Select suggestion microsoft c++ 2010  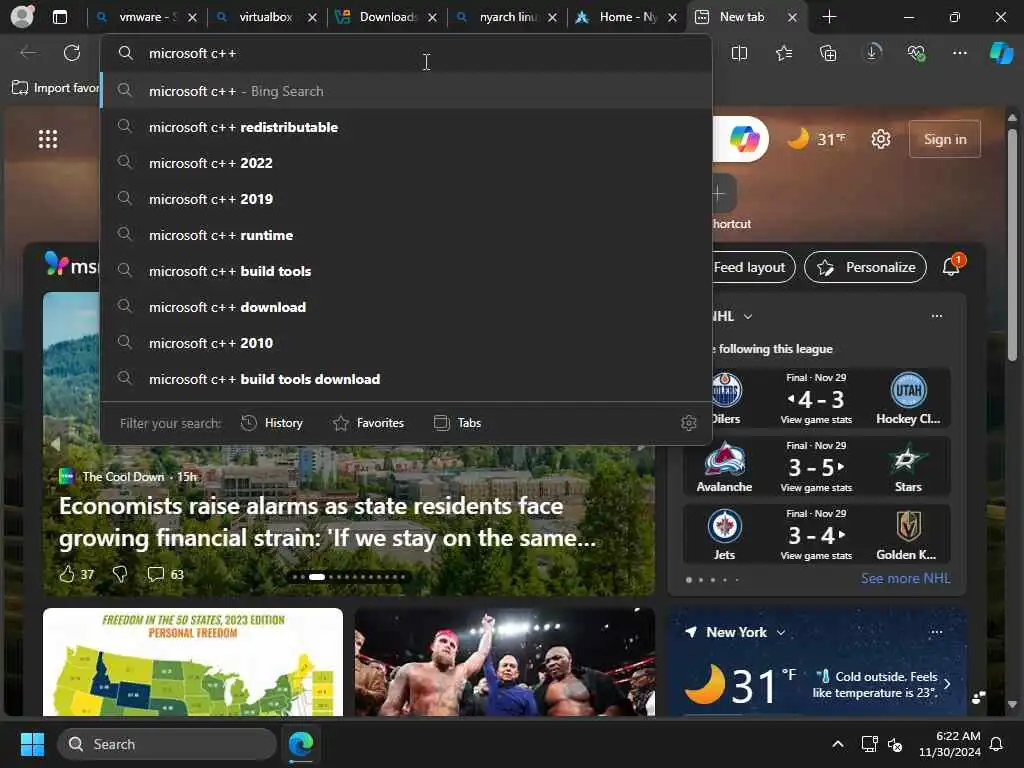pyautogui.click(x=406, y=342)
